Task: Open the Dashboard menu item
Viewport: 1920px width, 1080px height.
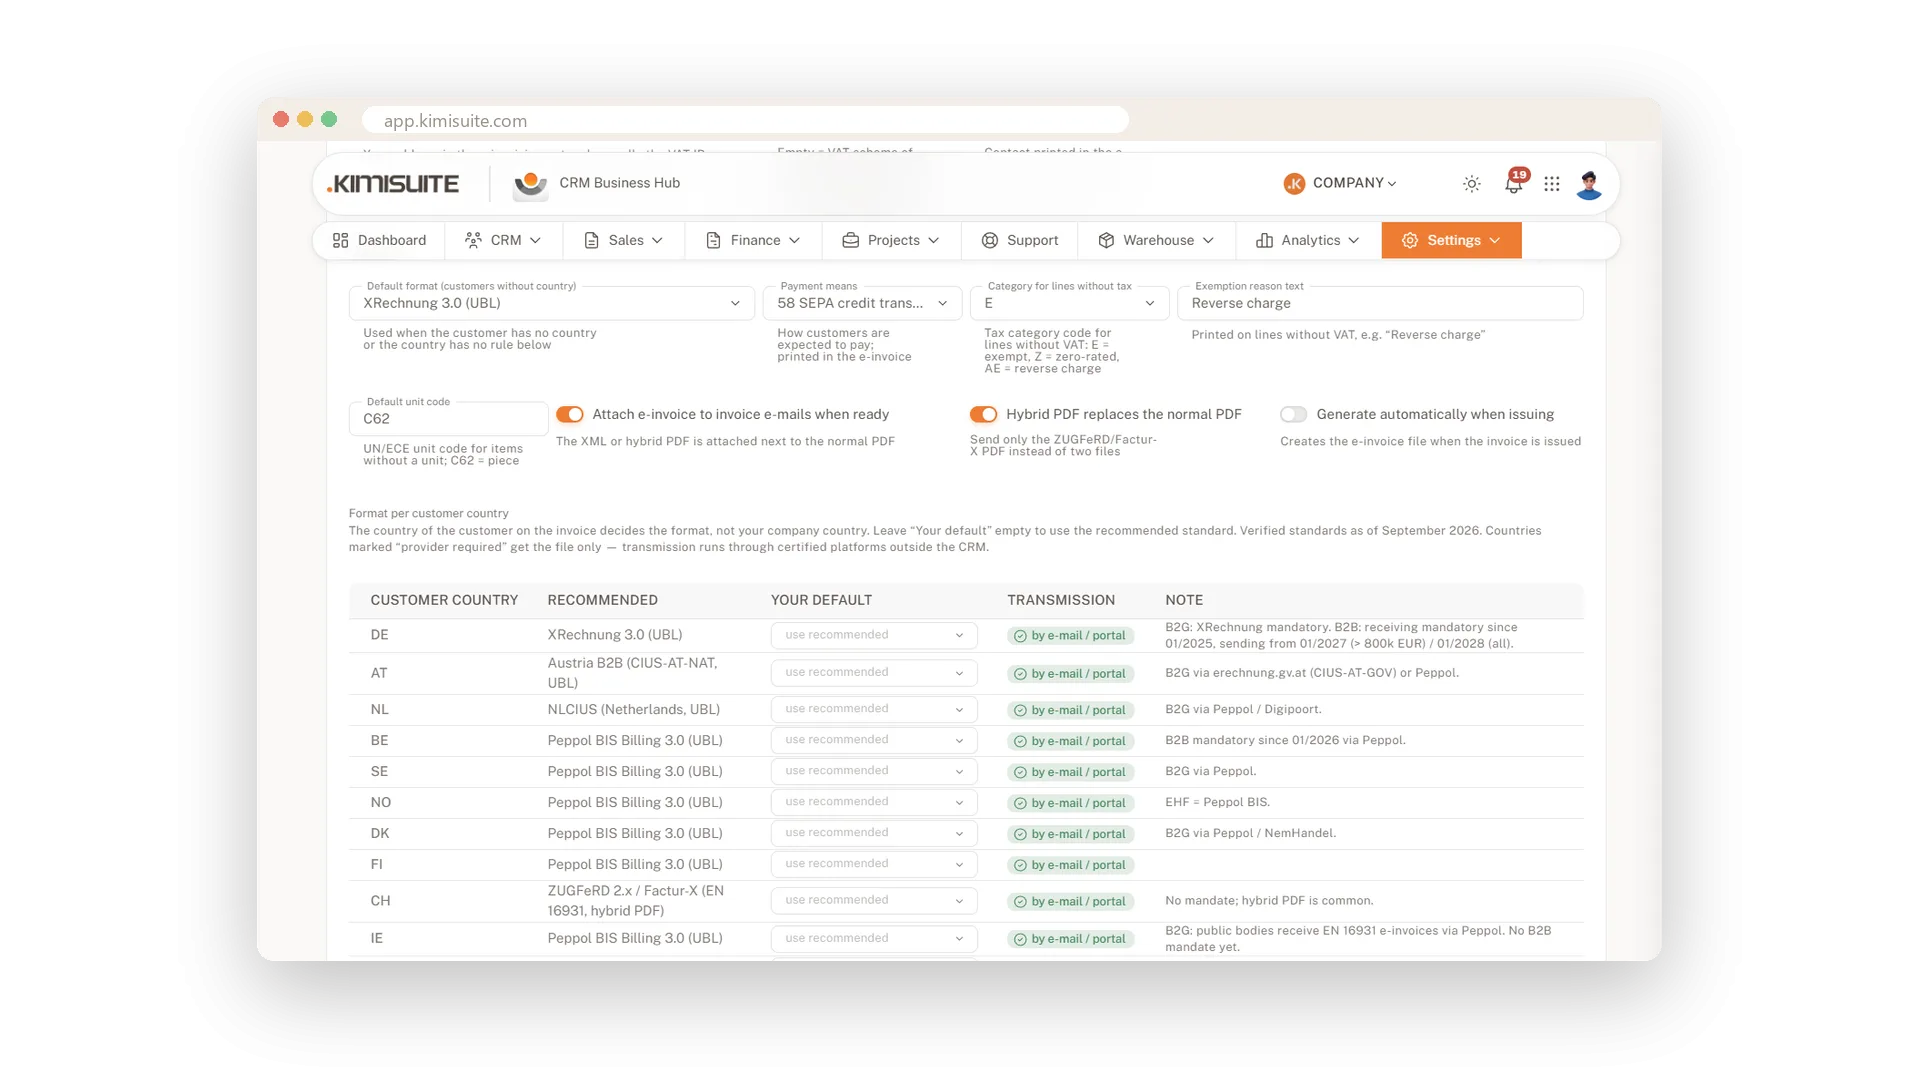Action: pos(379,240)
